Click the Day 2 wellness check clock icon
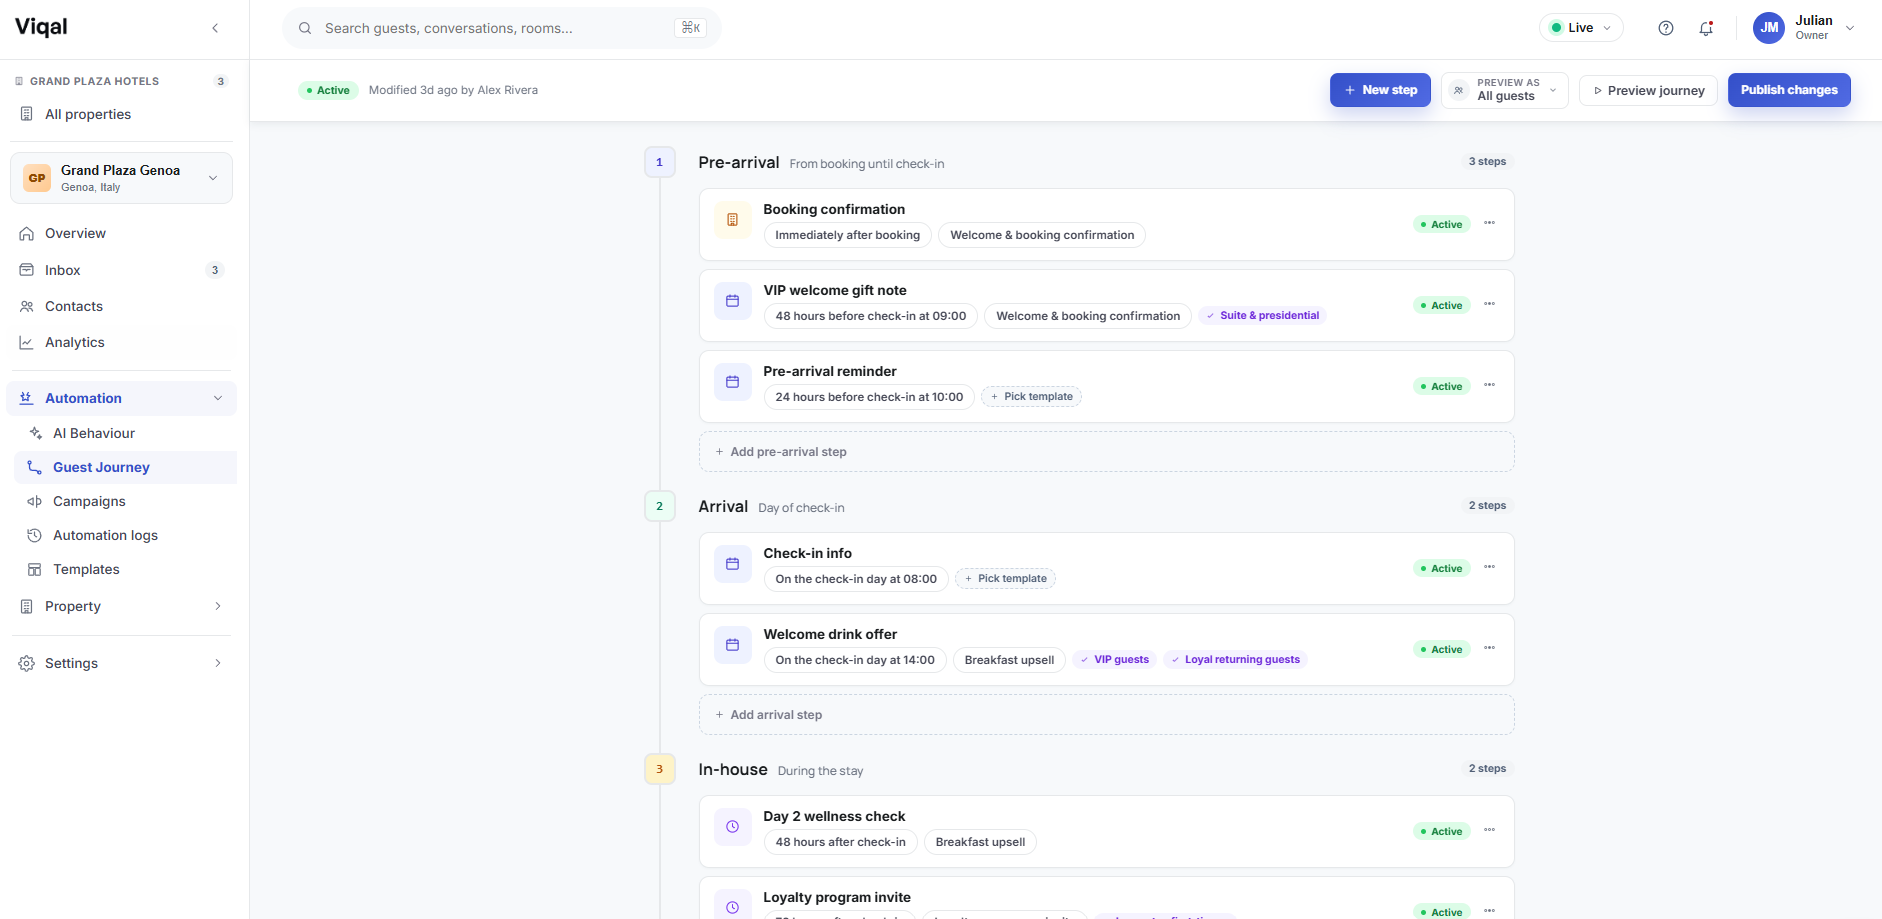This screenshot has height=919, width=1882. pyautogui.click(x=732, y=827)
